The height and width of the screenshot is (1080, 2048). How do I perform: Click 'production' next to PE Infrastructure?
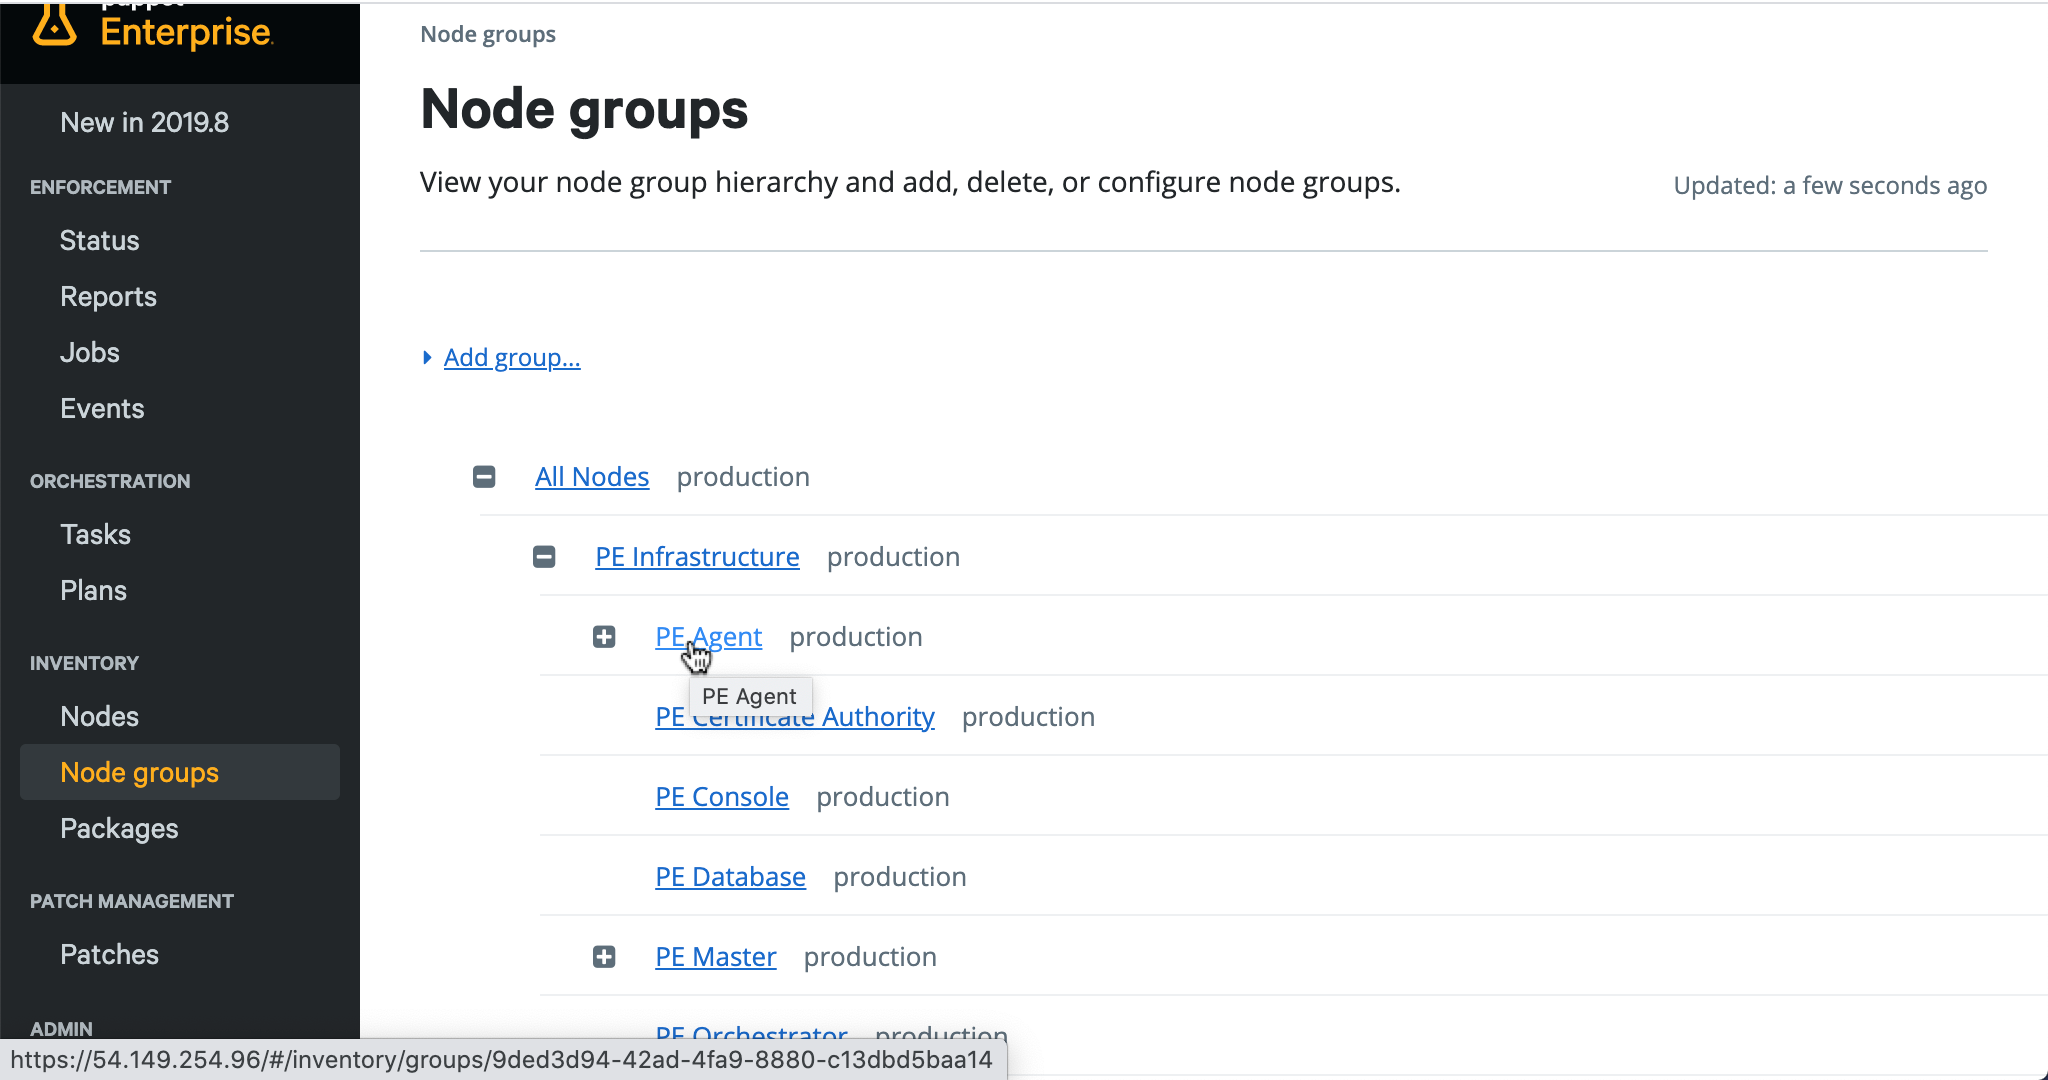[x=893, y=557]
